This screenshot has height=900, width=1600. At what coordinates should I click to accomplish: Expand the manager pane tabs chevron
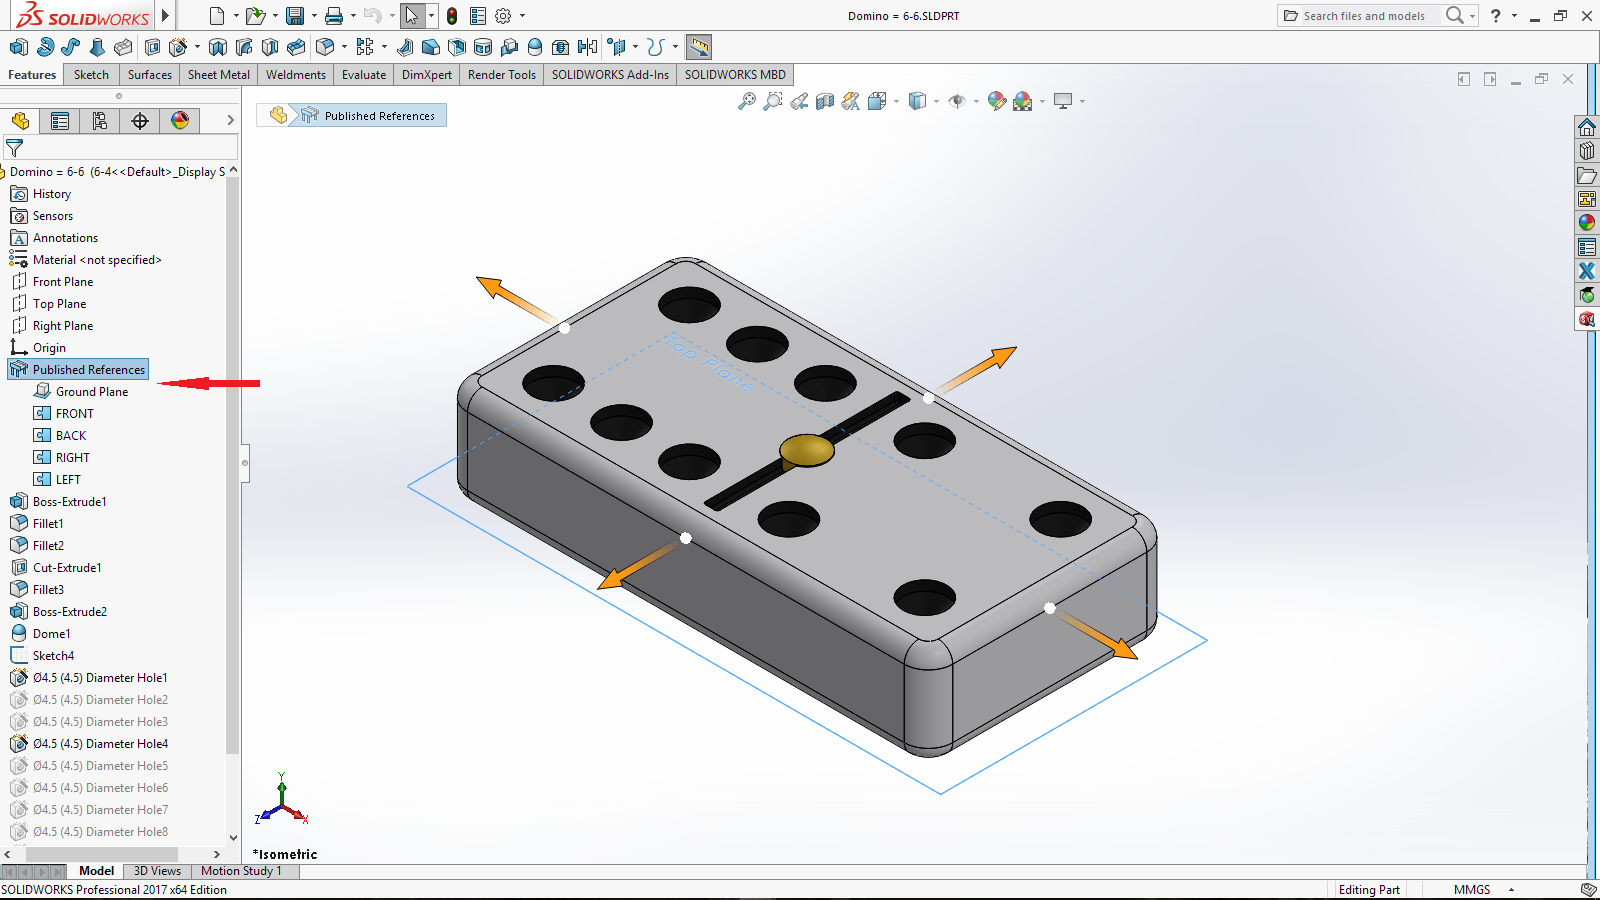(230, 120)
